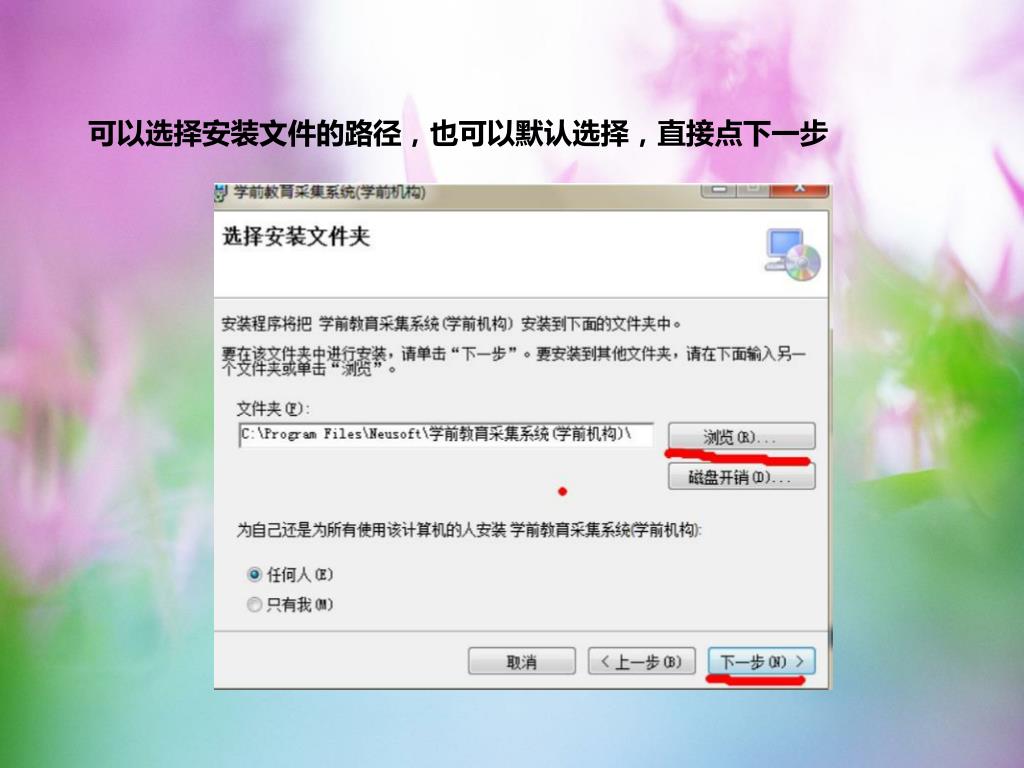Click the 选择安装文件夹 dialog heading
Image resolution: width=1024 pixels, height=768 pixels.
[296, 236]
